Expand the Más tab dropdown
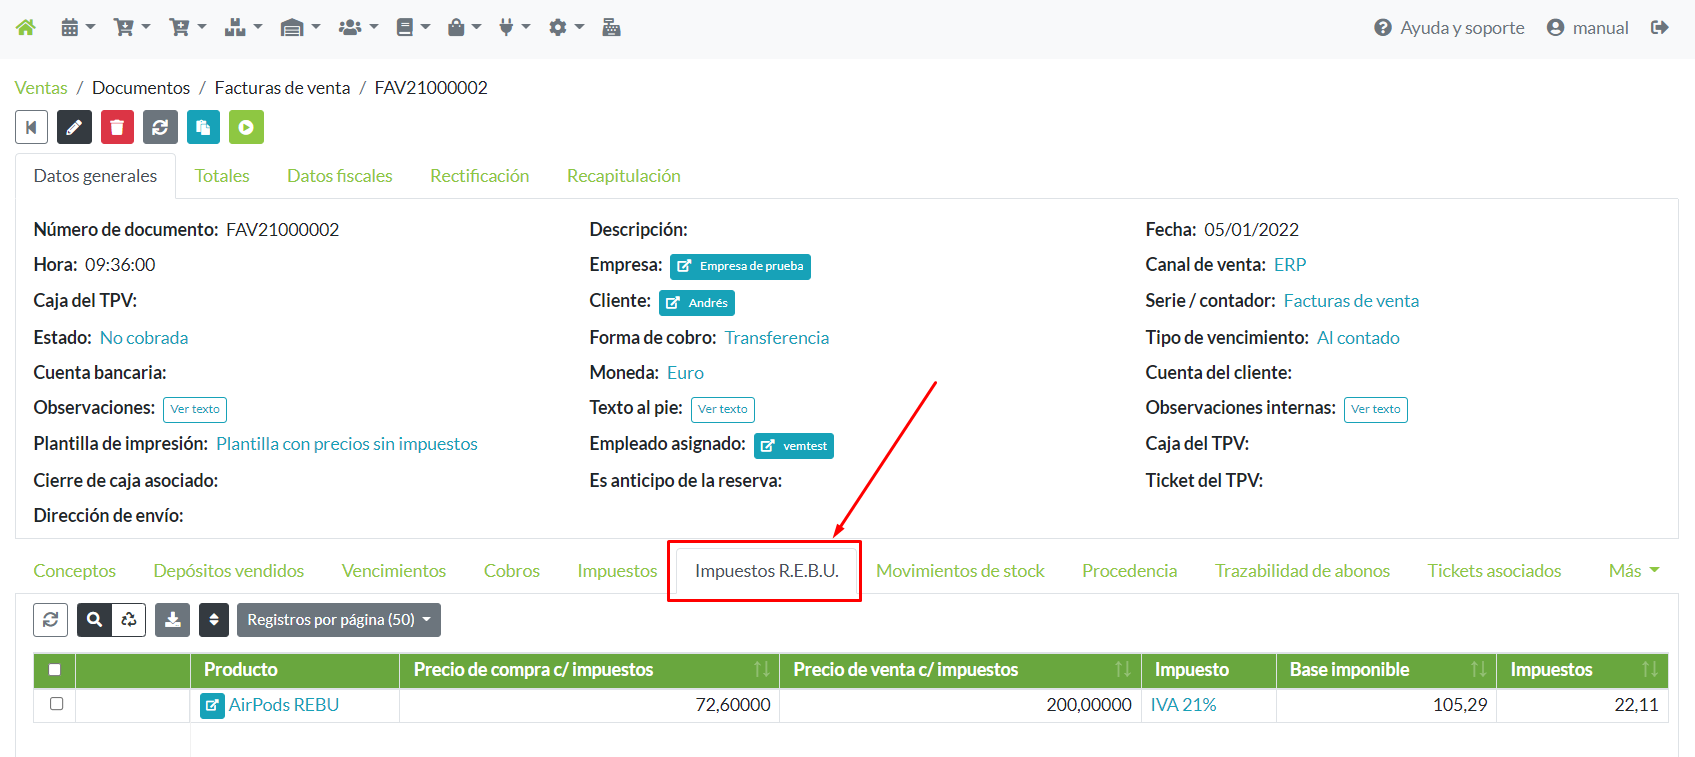Image resolution: width=1695 pixels, height=757 pixels. click(1633, 571)
